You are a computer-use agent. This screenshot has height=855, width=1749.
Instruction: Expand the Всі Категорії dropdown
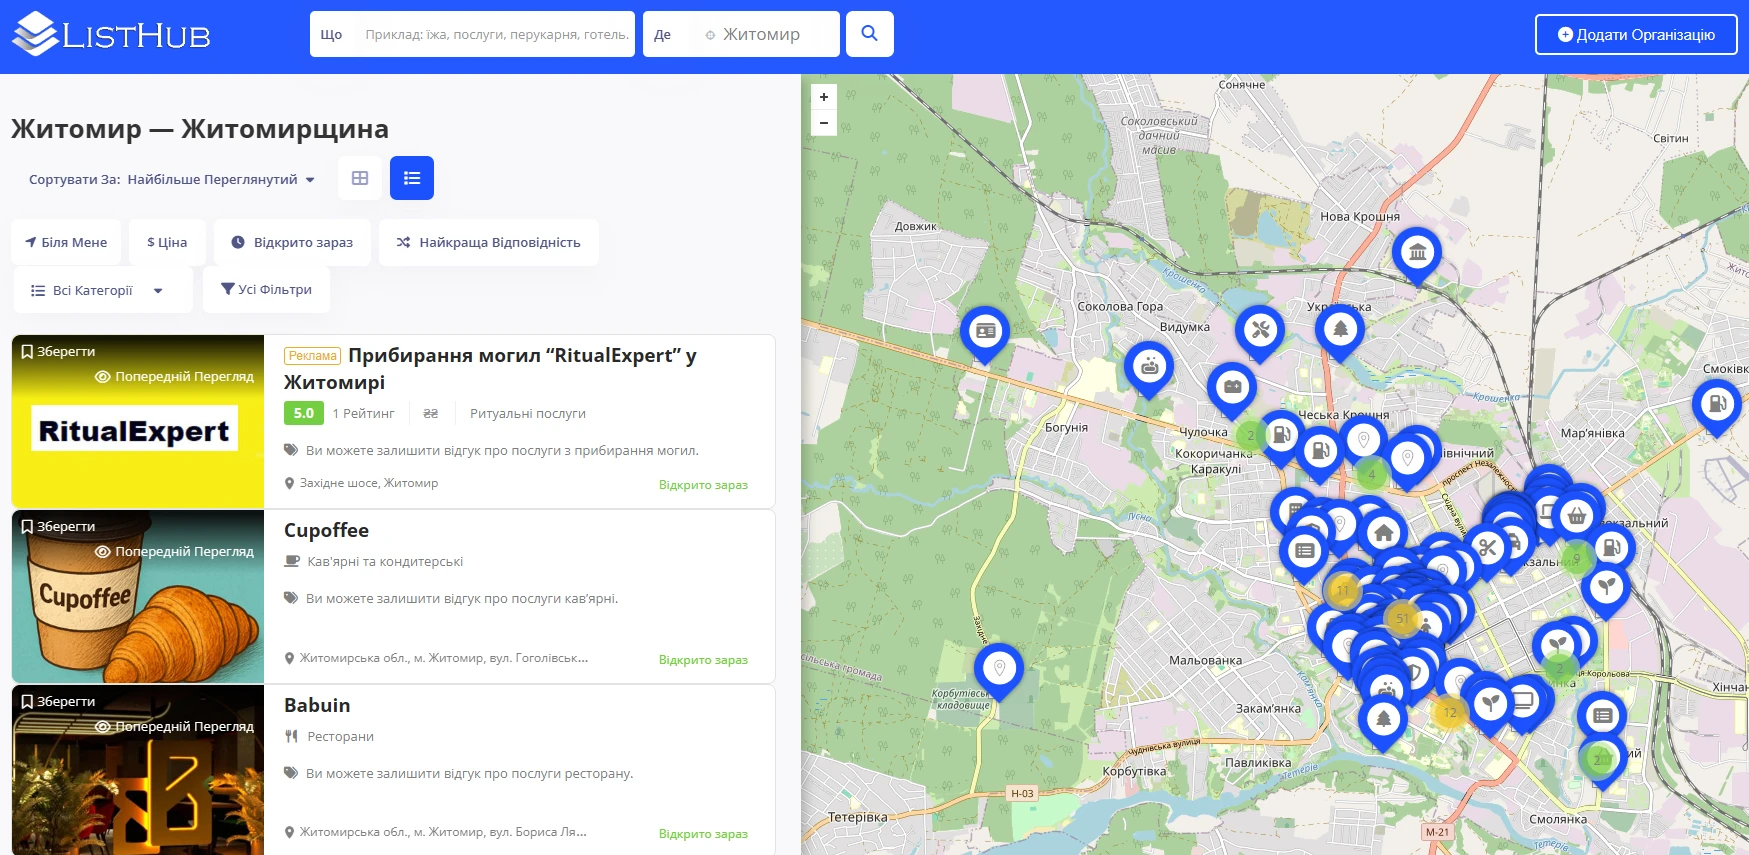coord(102,290)
